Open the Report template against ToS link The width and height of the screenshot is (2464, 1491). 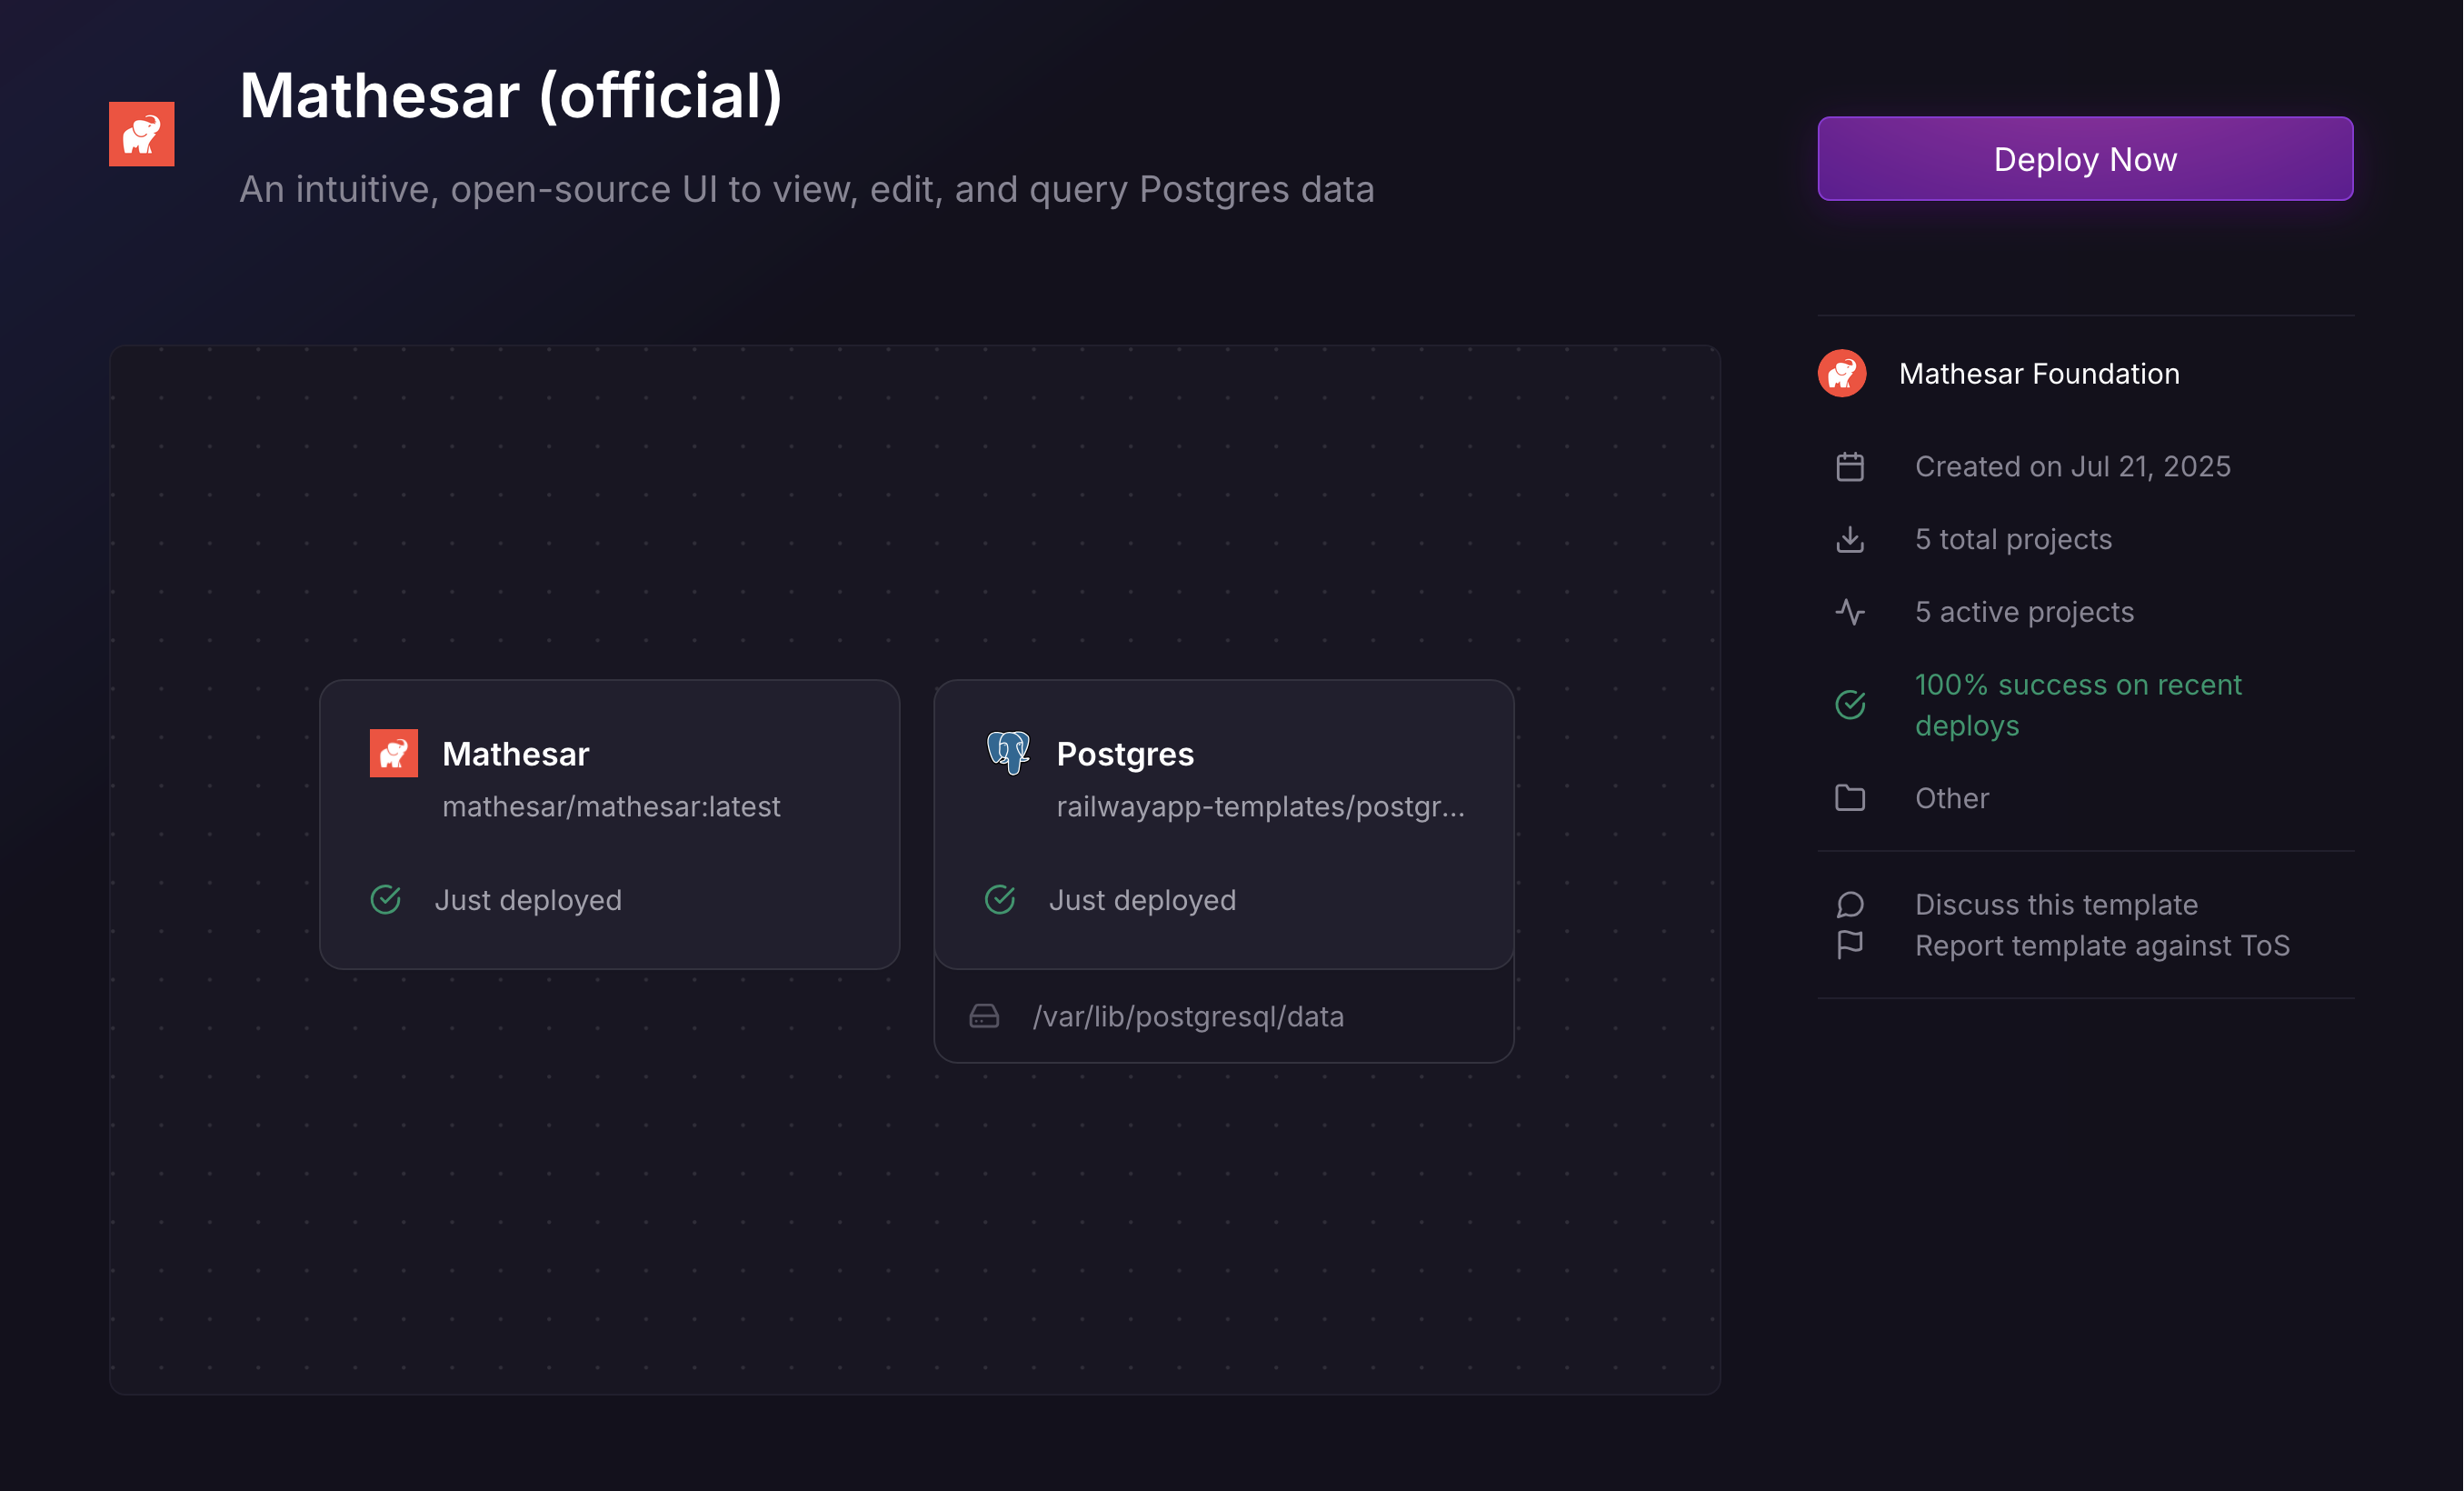pos(2102,946)
